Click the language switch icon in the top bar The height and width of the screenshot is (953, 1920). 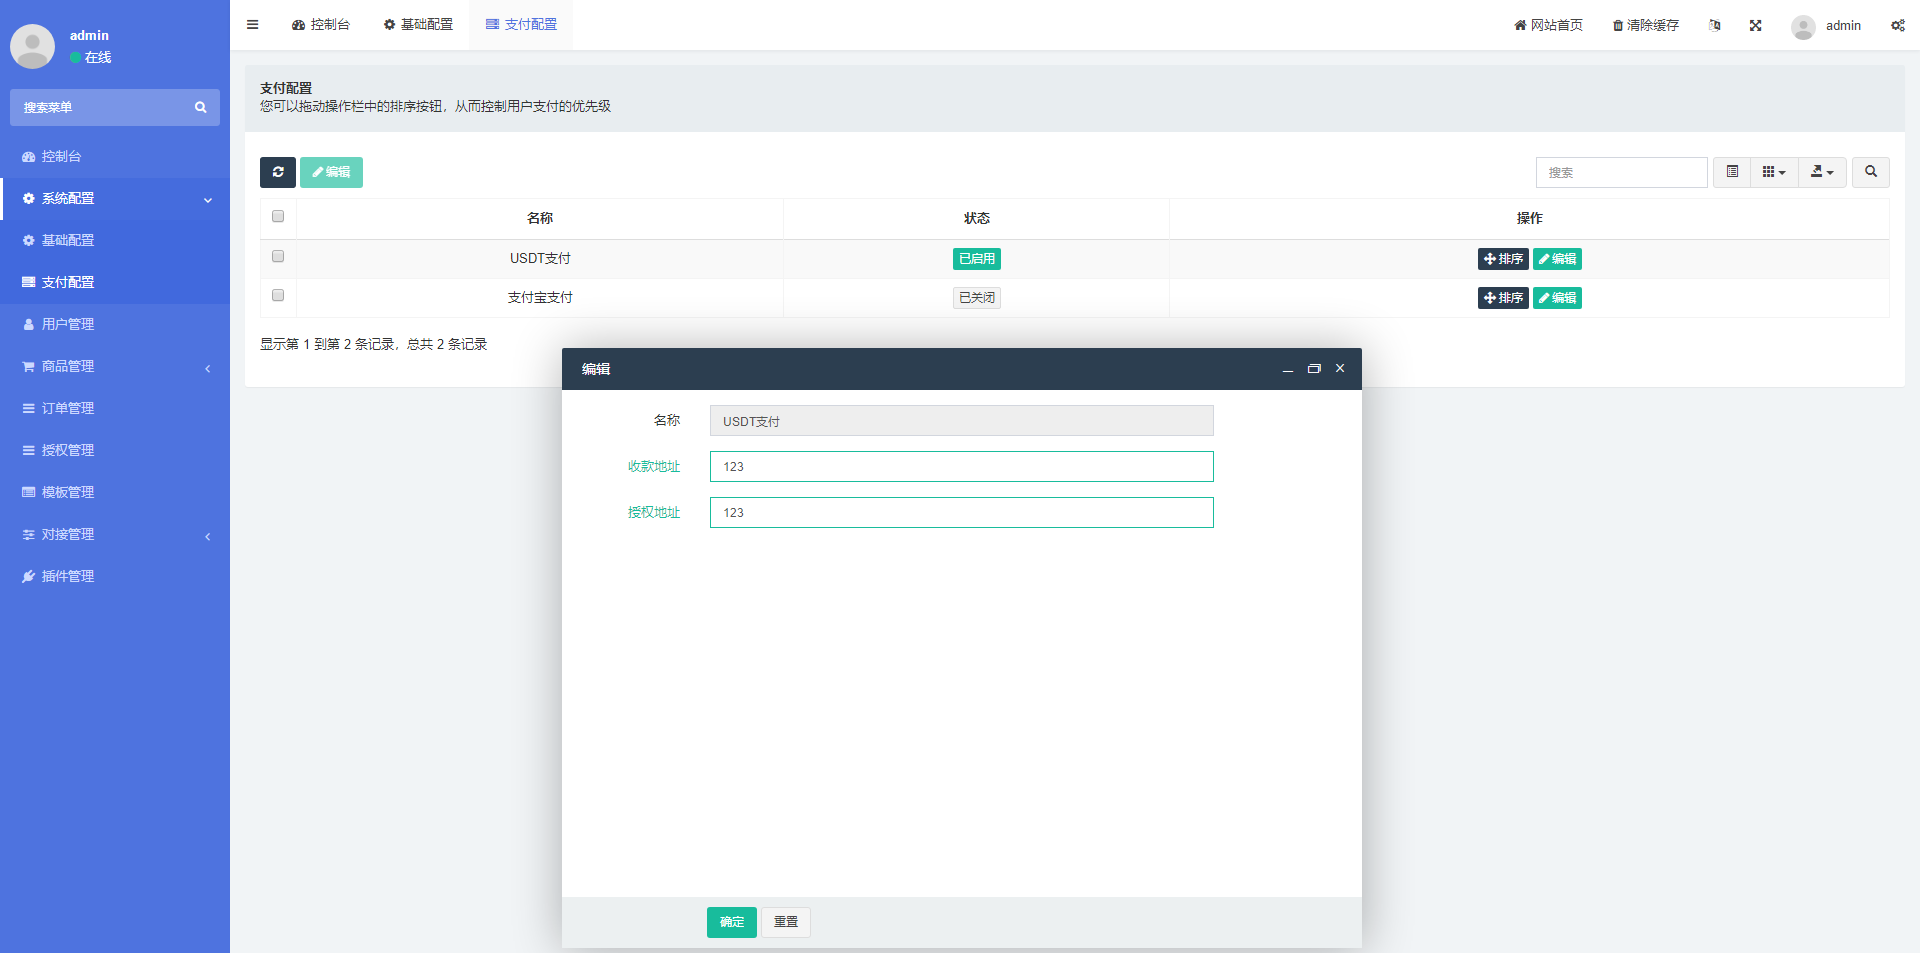pos(1715,25)
